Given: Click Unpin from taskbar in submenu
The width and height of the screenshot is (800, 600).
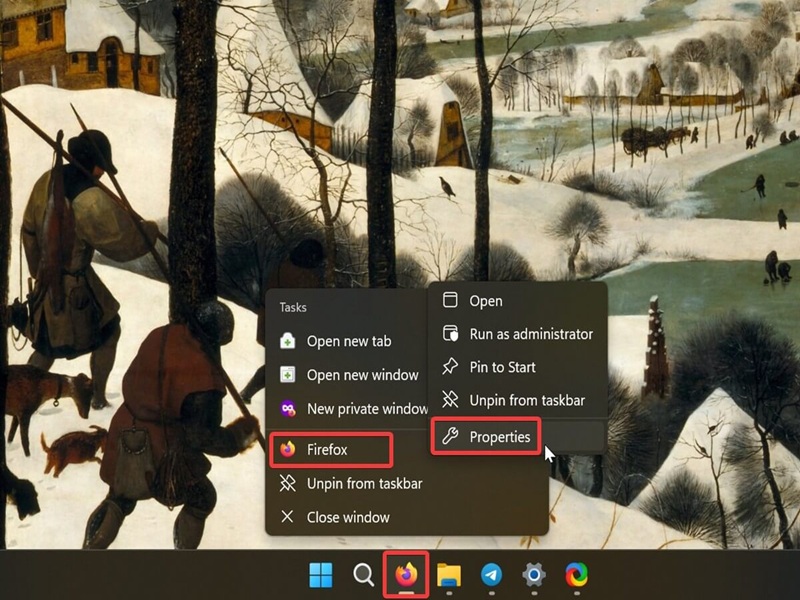Looking at the screenshot, I should click(517, 401).
